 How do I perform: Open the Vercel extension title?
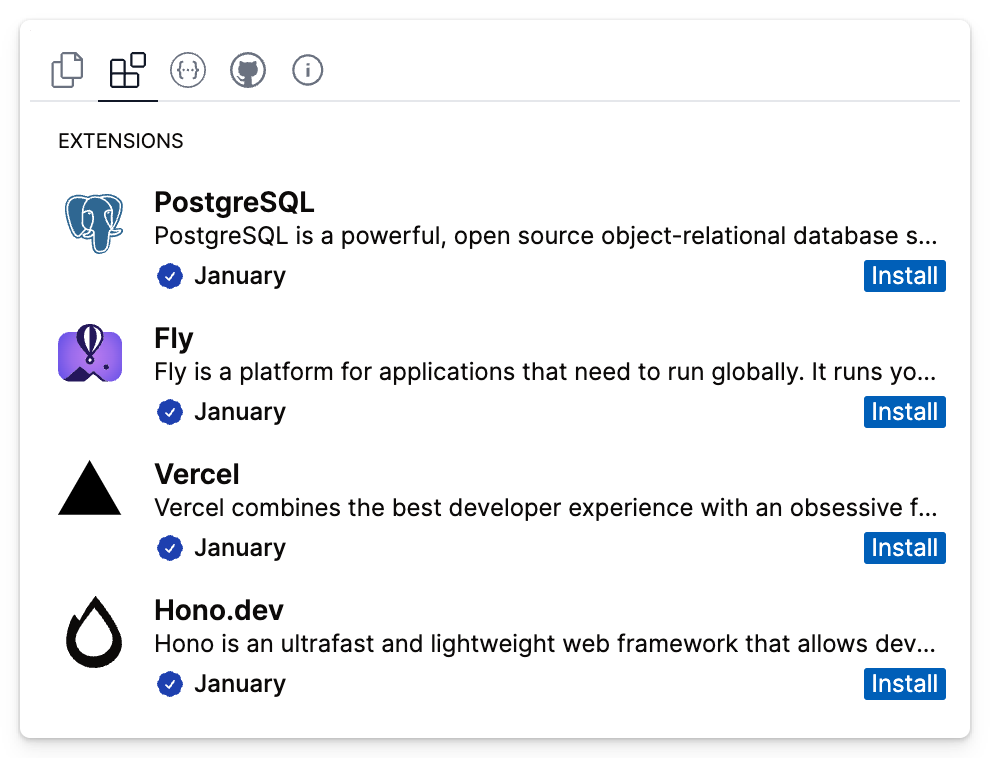(197, 474)
